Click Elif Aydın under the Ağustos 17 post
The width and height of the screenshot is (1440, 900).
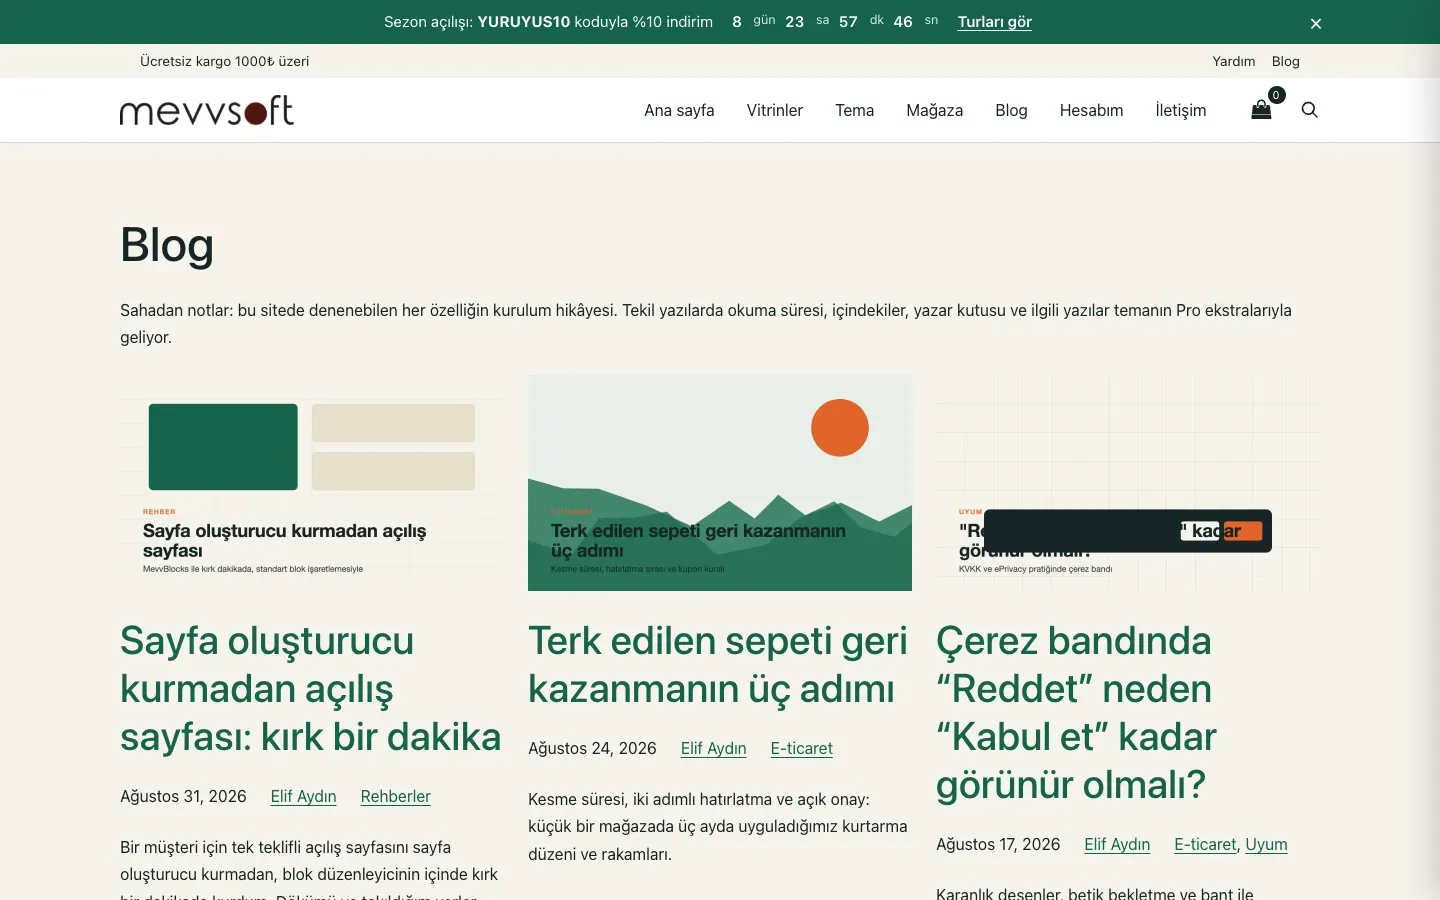(x=1117, y=844)
